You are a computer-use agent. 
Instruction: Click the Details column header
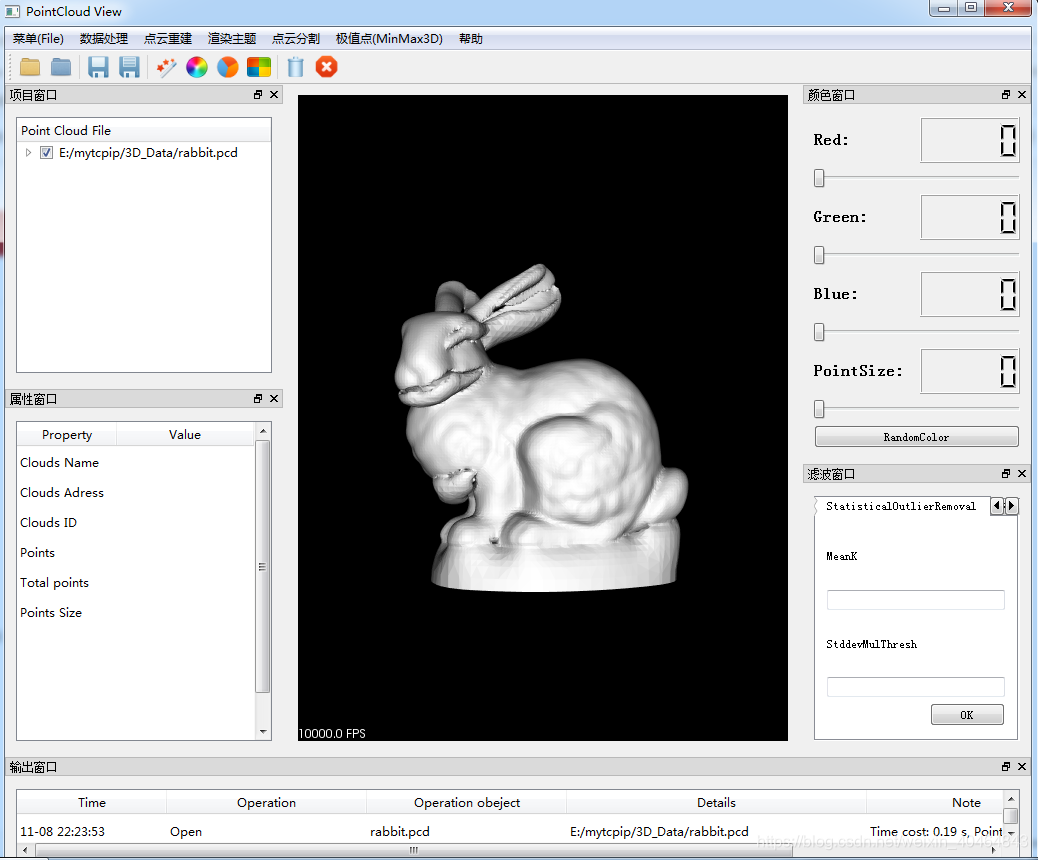(x=716, y=802)
